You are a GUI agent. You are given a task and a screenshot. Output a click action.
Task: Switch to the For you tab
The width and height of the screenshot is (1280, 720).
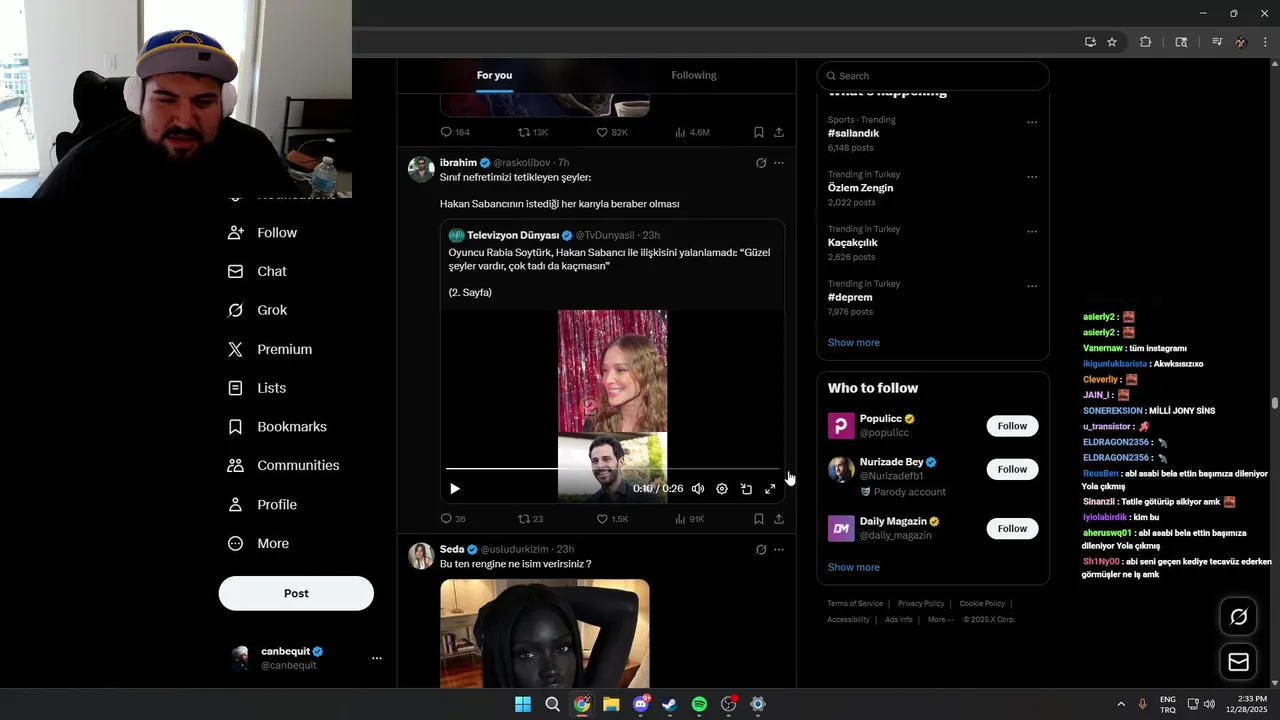[494, 75]
